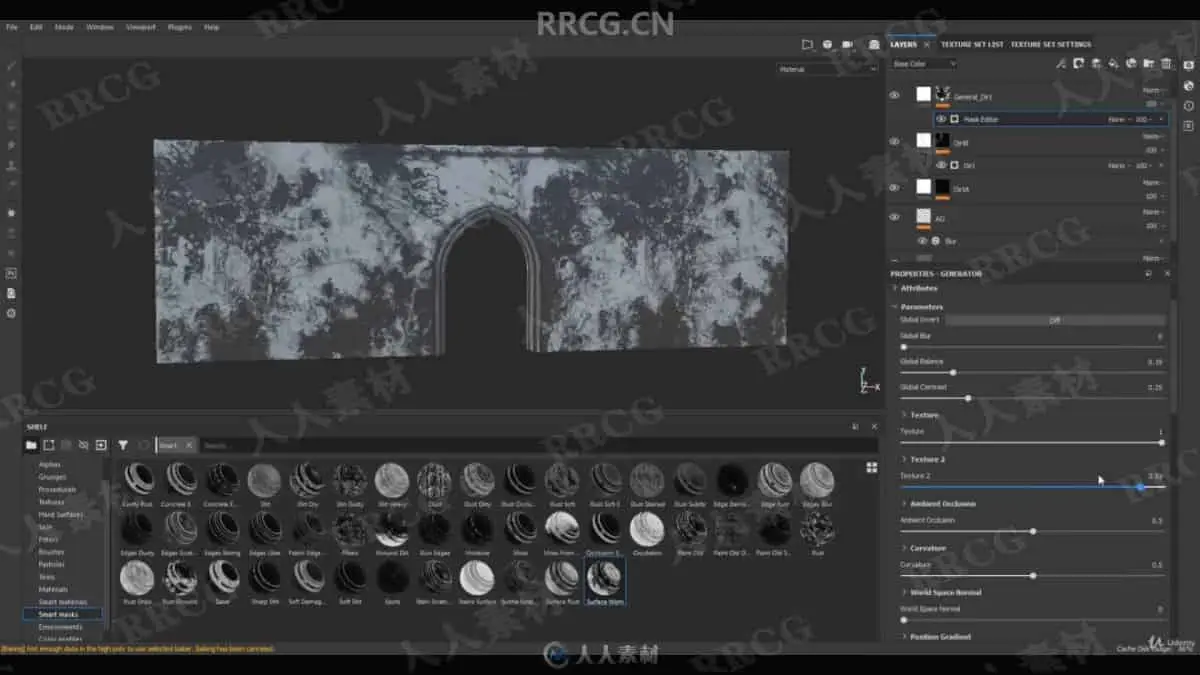Select the Mask Editor generator row
Viewport: 1200px width, 675px height.
(x=1050, y=119)
